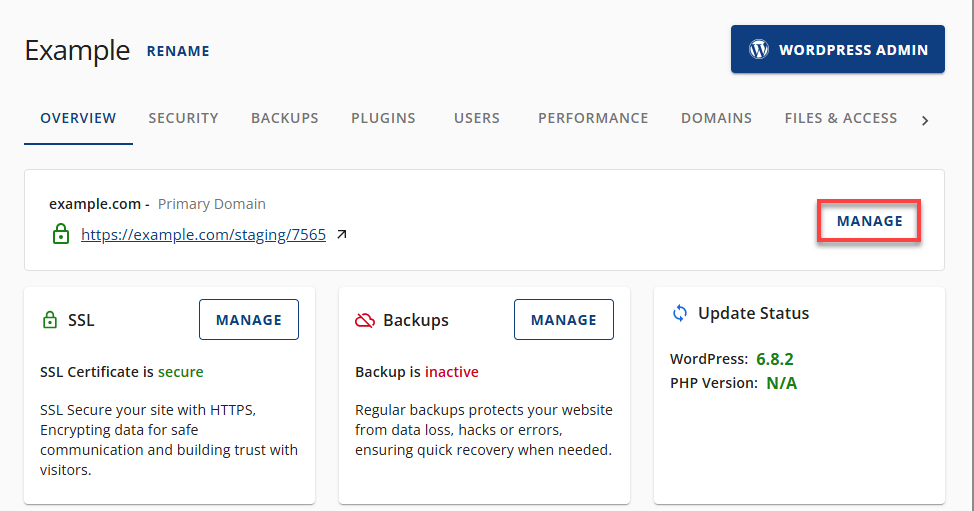Click the red Backups cloud icon

365,321
